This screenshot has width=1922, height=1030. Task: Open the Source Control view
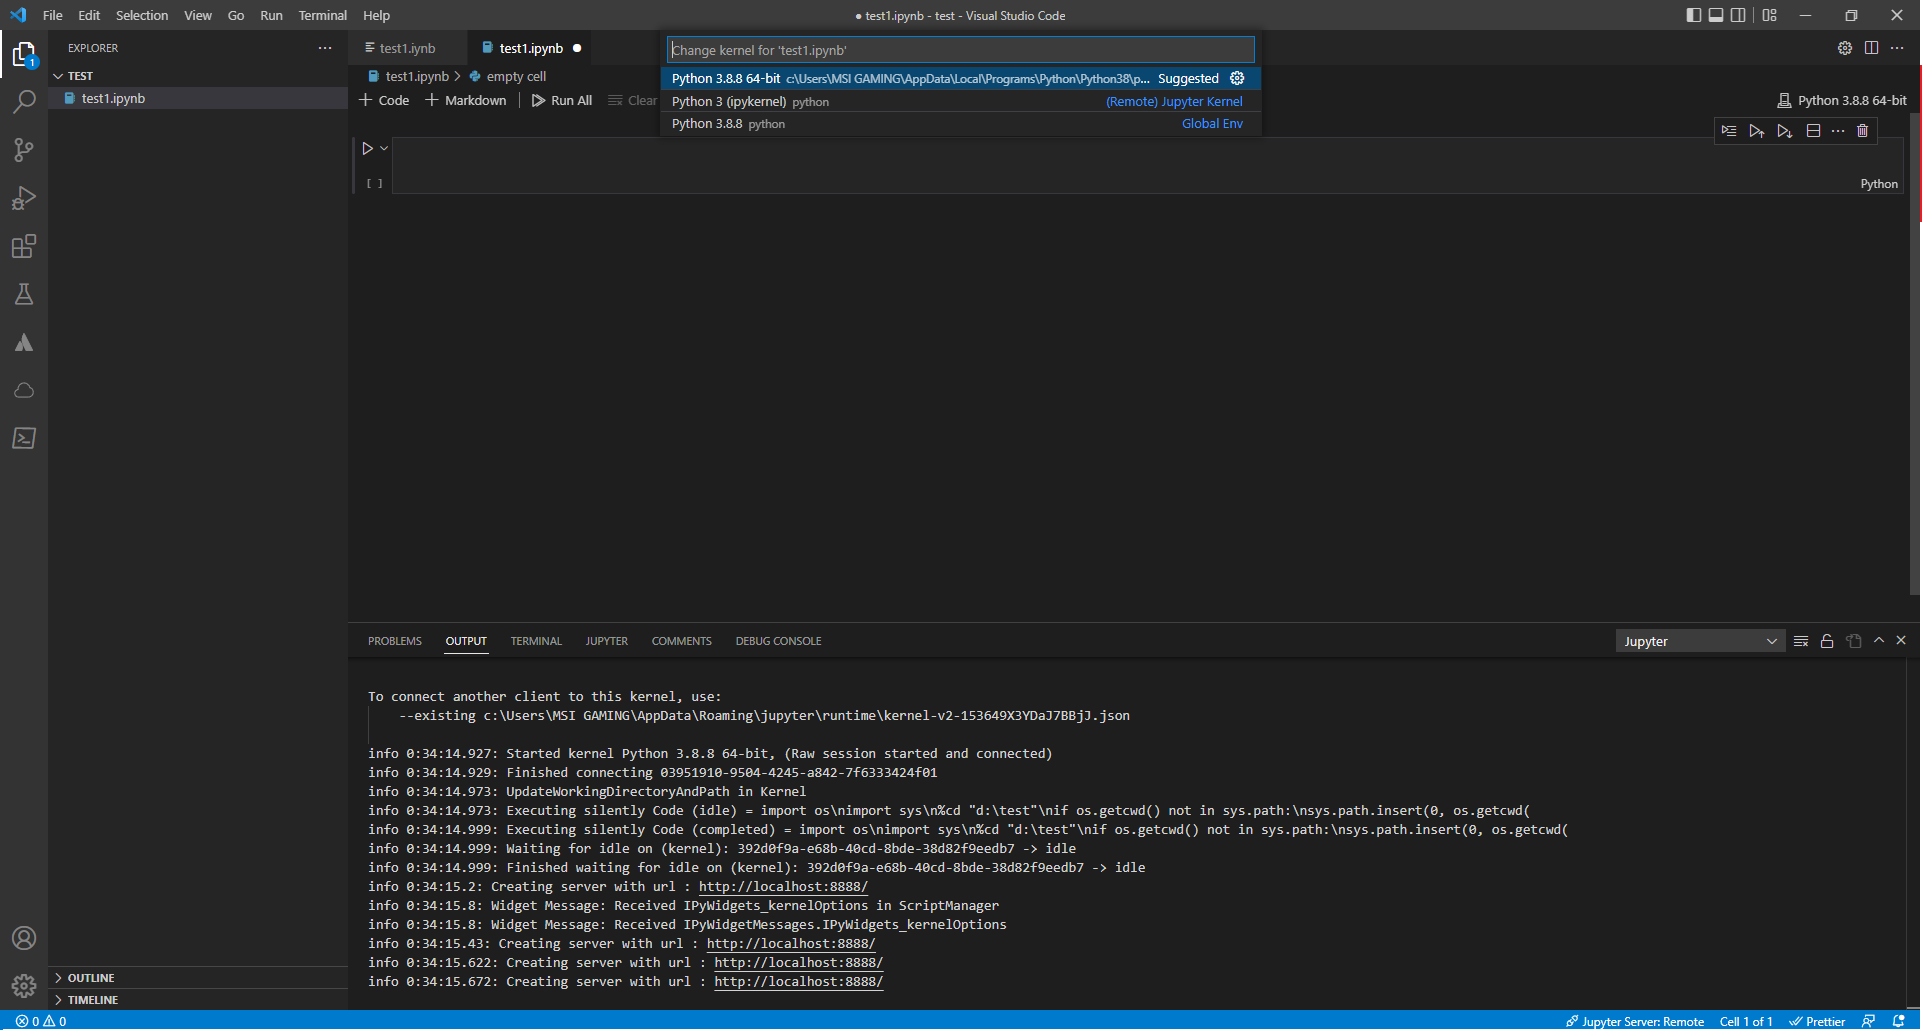pos(24,150)
